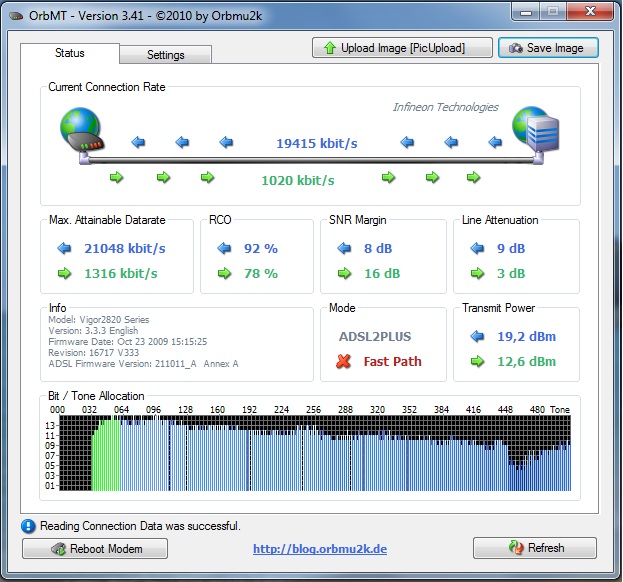Click the Revision: 16717 V333 line
Screen dimensions: 623x582
[x=93, y=352]
